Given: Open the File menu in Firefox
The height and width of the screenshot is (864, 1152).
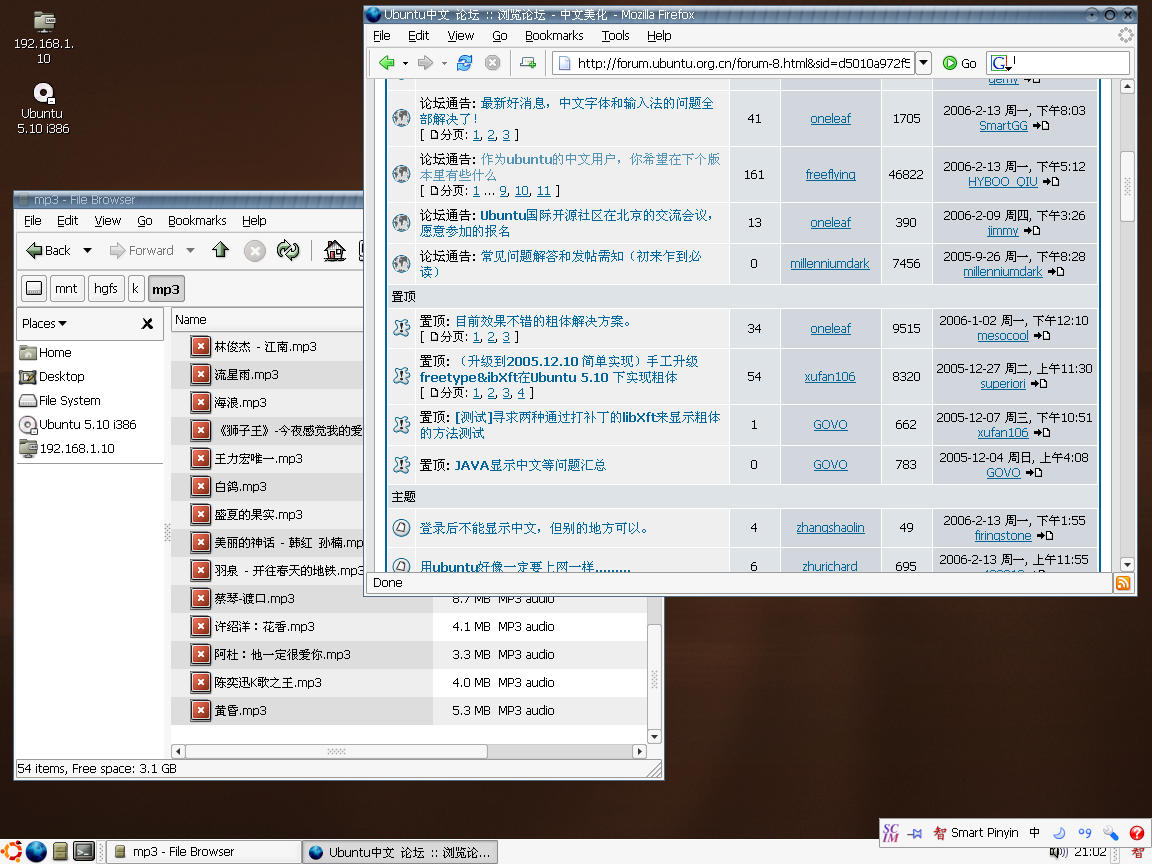Looking at the screenshot, I should pos(381,35).
